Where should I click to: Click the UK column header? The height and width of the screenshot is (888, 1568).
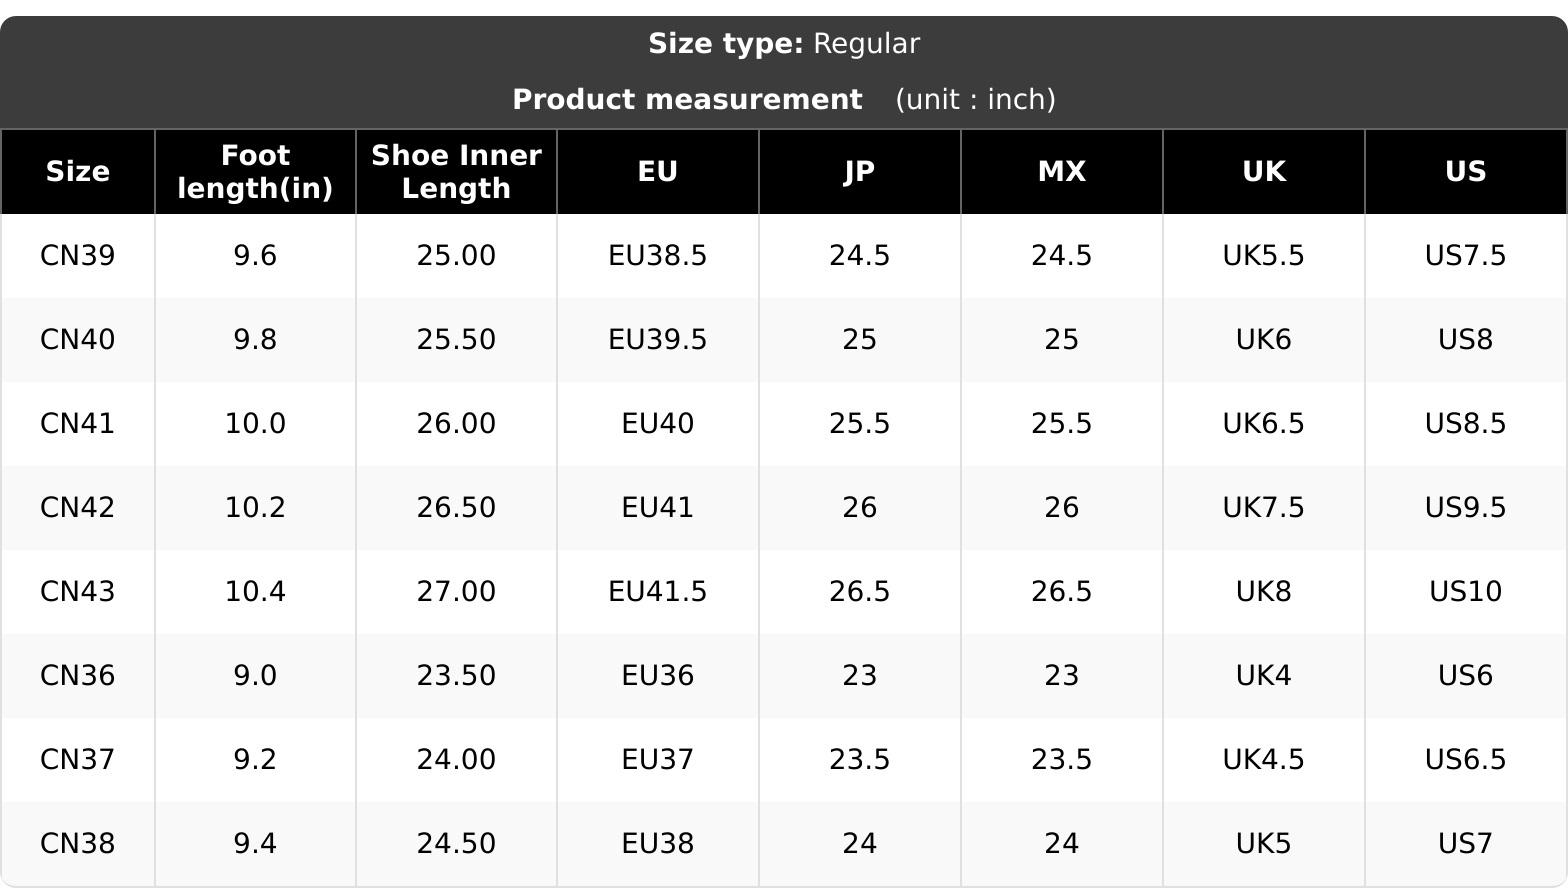coord(1264,172)
